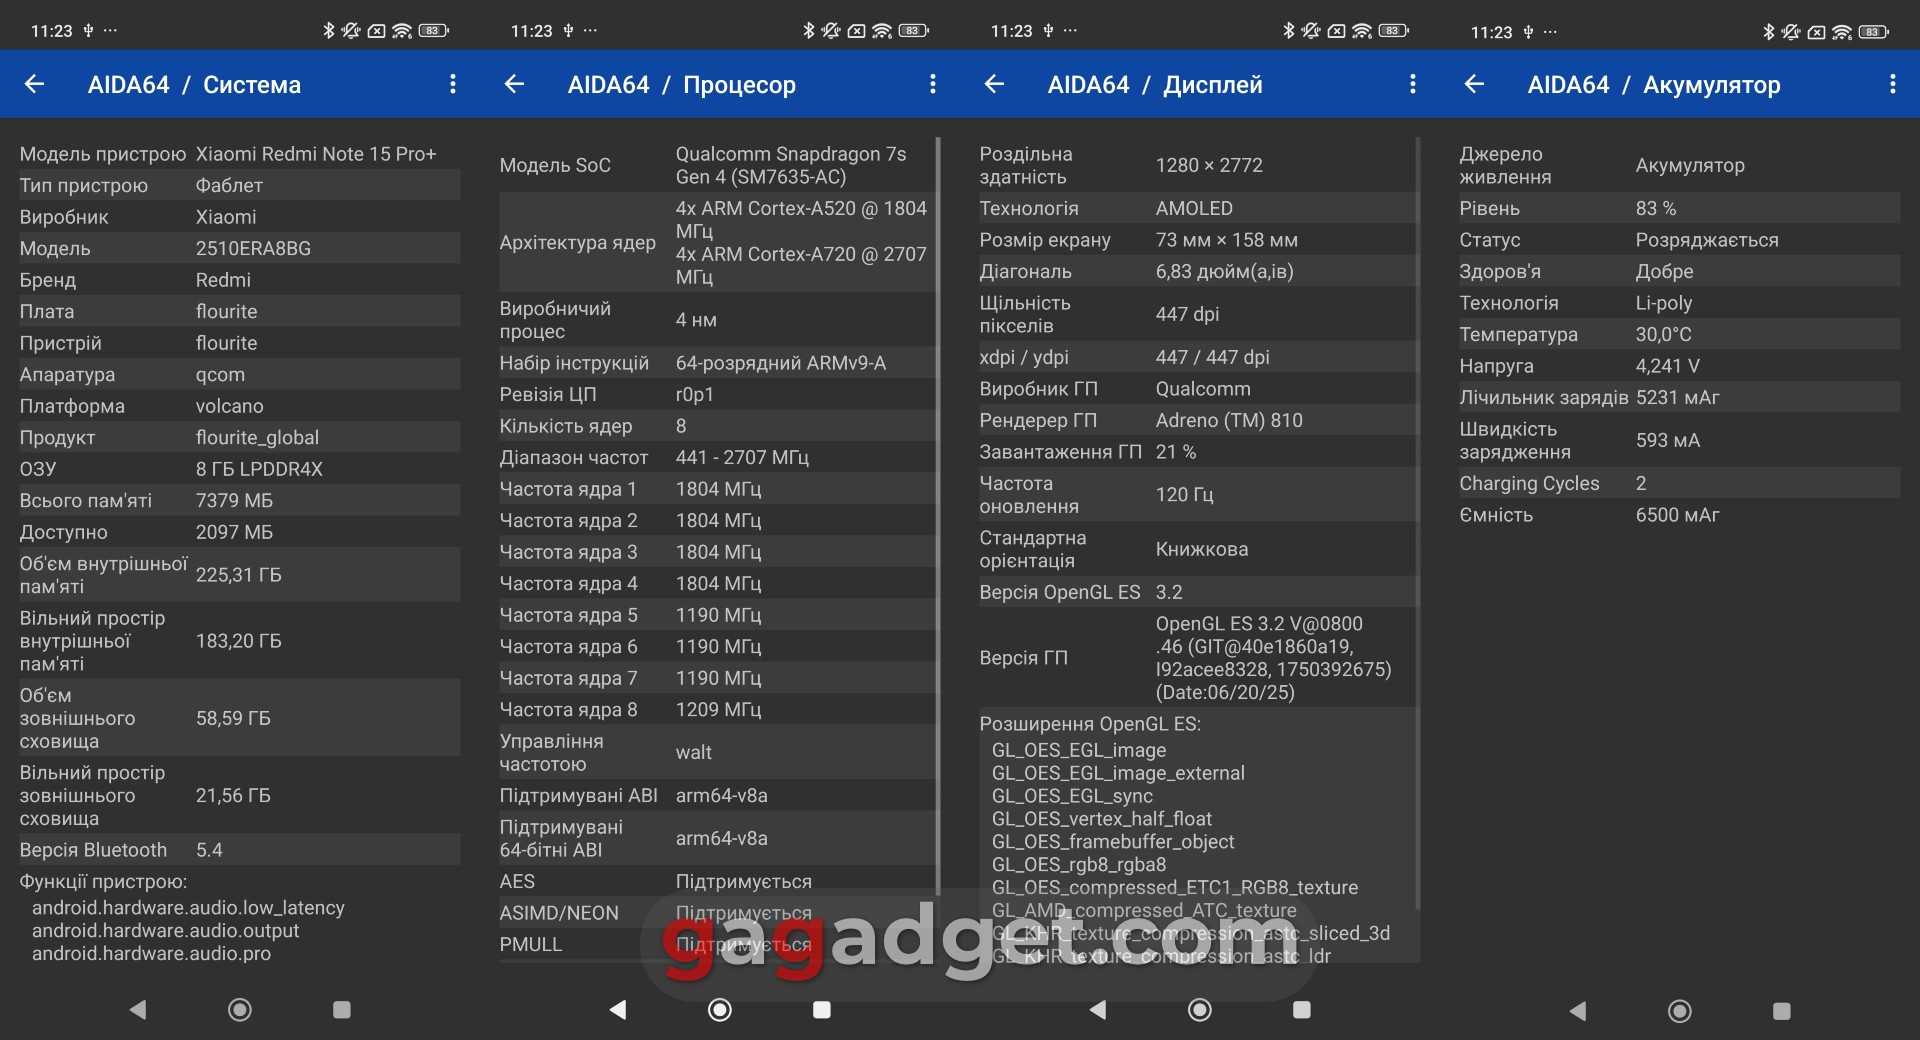Tap back arrow in AIDA64 Процесор header

[515, 85]
